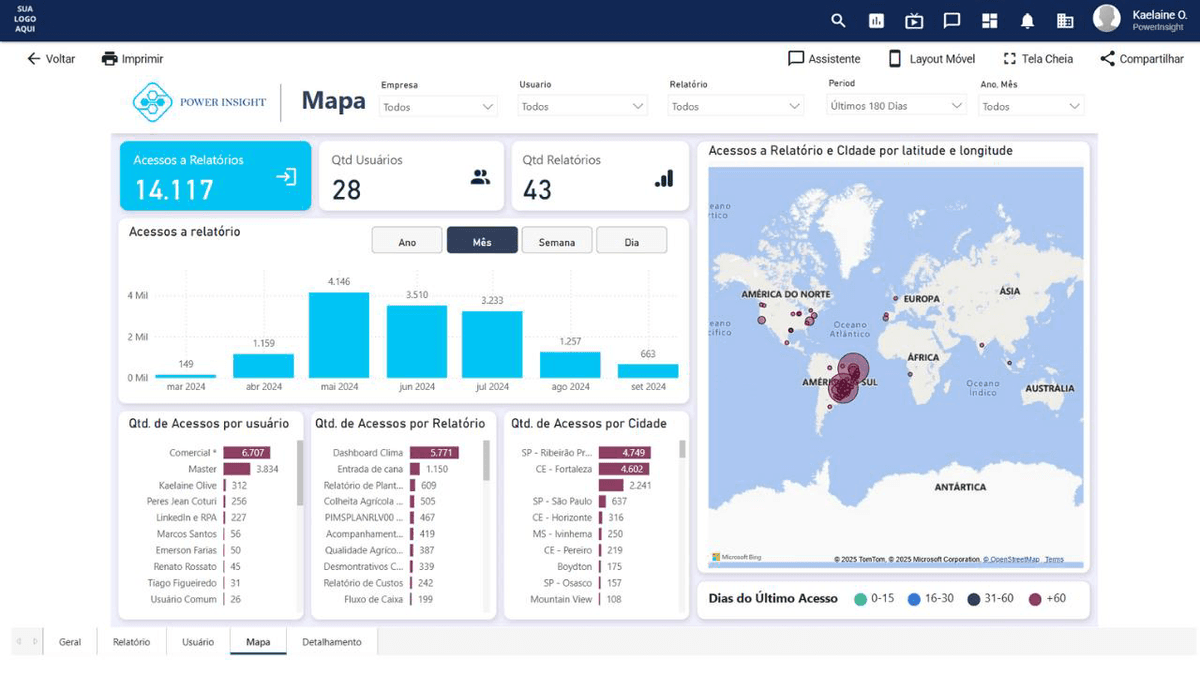Switch to the Detalhamento tab
1200x675 pixels.
332,642
